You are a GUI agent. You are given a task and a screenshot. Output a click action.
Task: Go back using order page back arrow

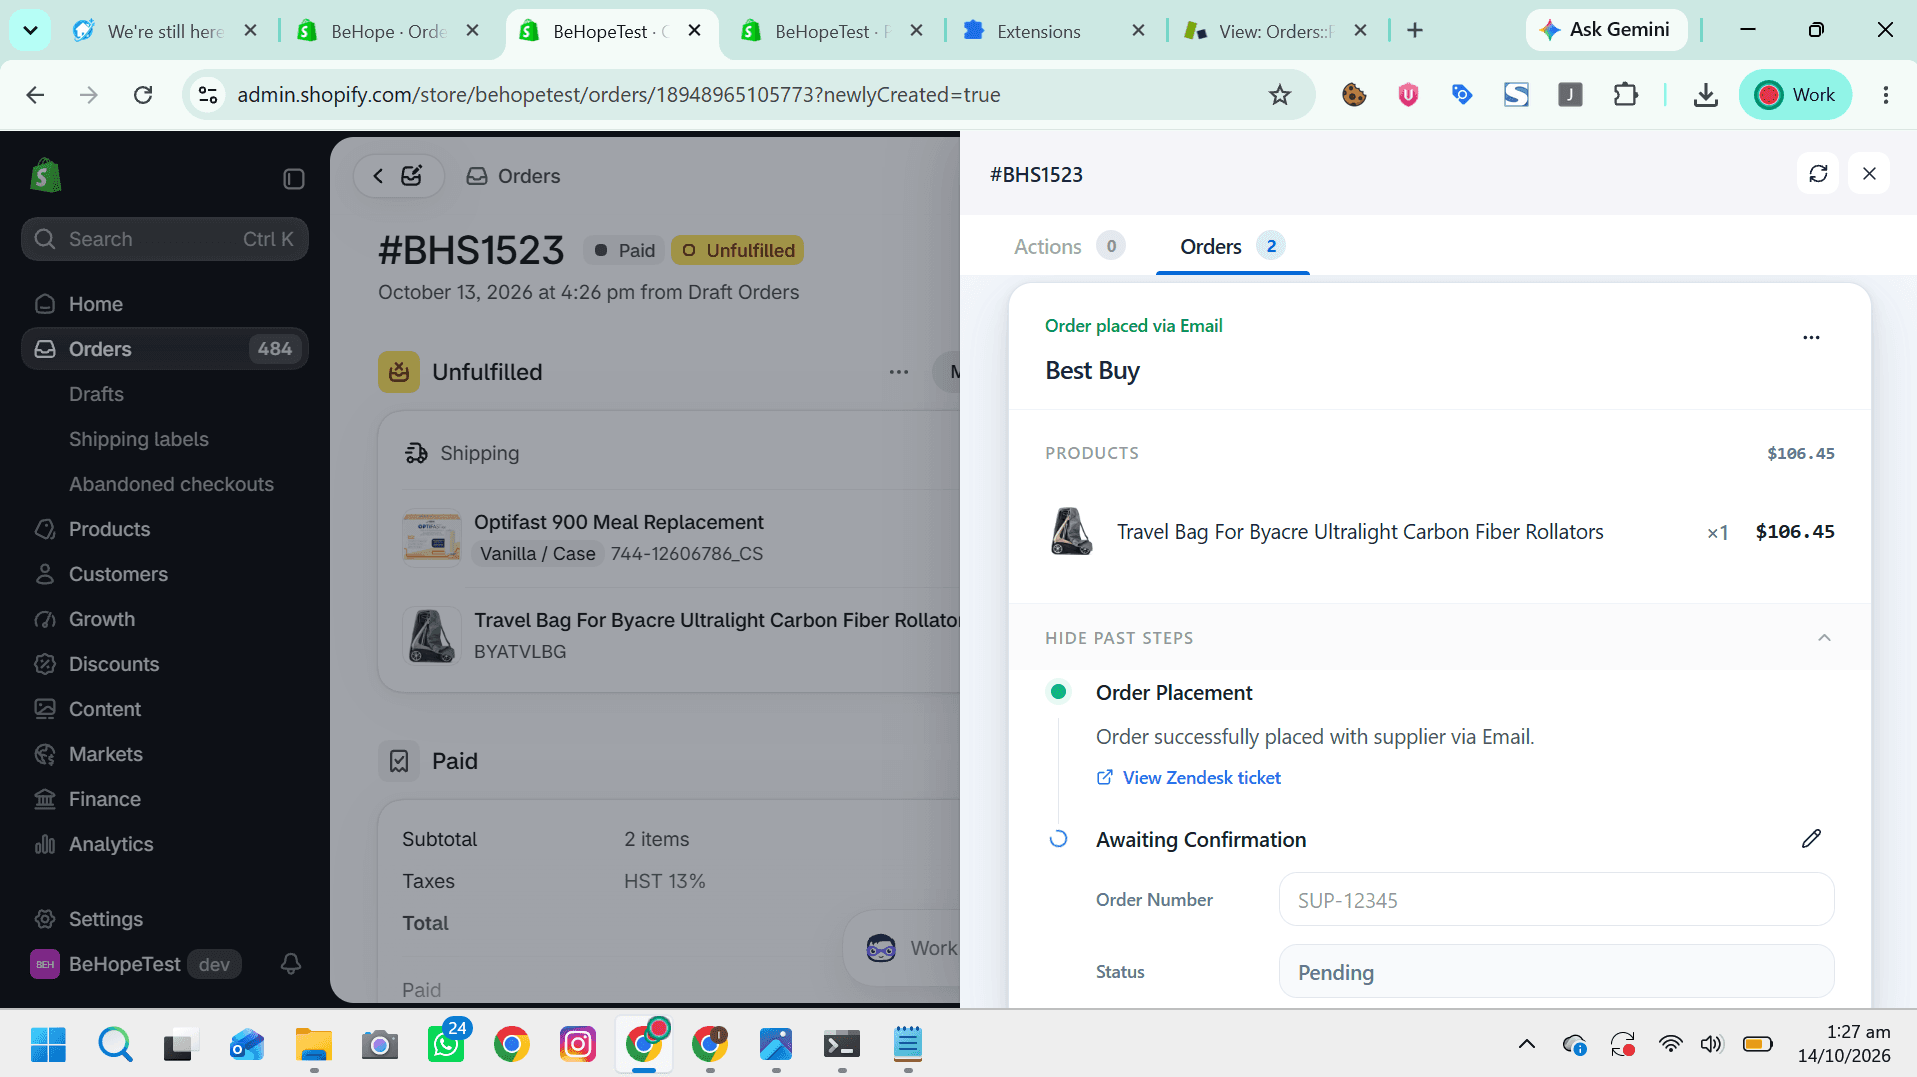pyautogui.click(x=378, y=176)
